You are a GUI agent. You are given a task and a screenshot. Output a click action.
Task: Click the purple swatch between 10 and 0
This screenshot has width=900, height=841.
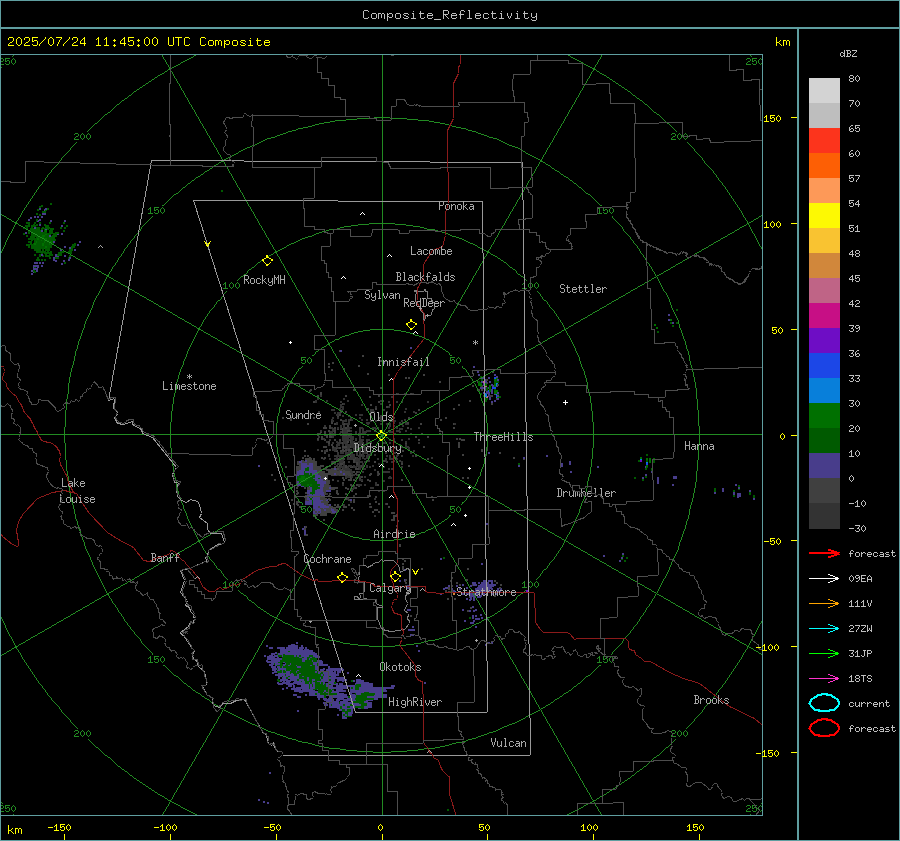tap(824, 466)
